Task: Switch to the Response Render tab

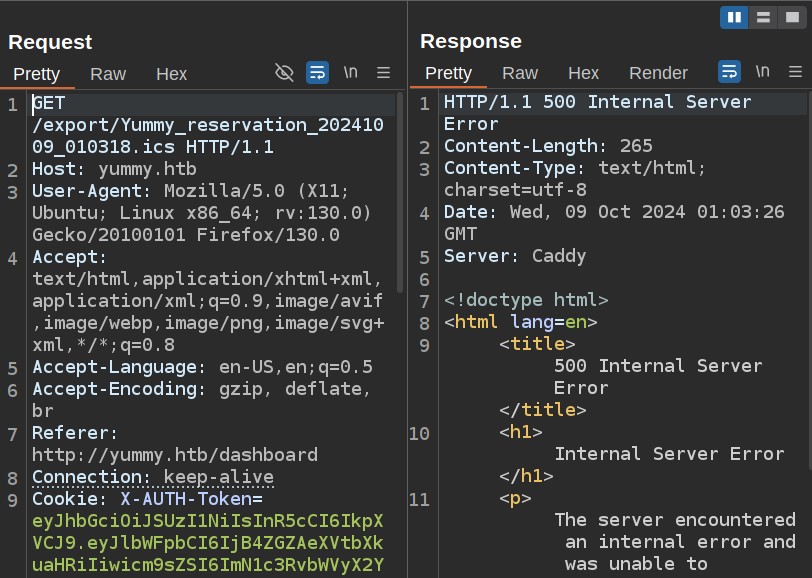Action: tap(658, 73)
